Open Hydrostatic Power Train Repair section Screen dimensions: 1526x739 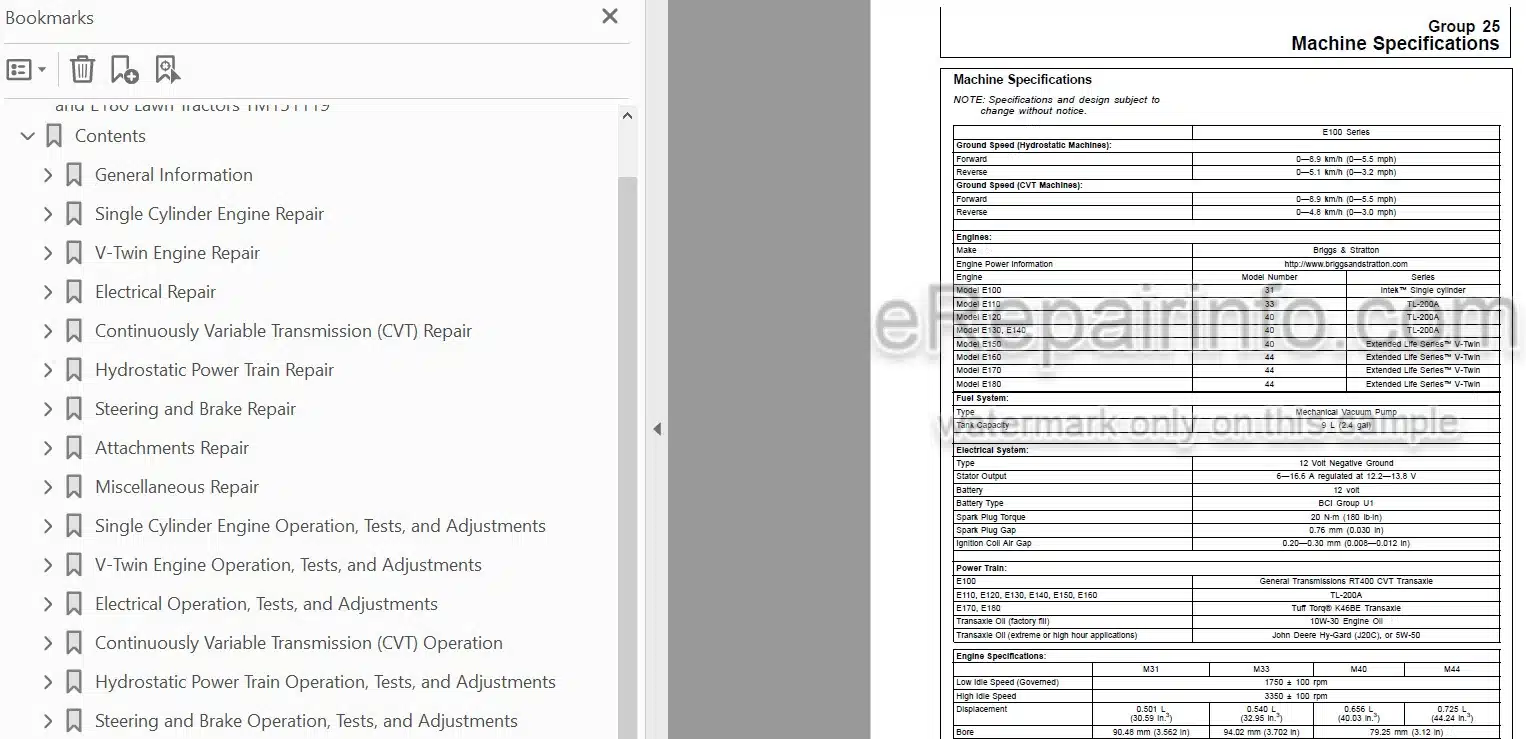tap(214, 370)
